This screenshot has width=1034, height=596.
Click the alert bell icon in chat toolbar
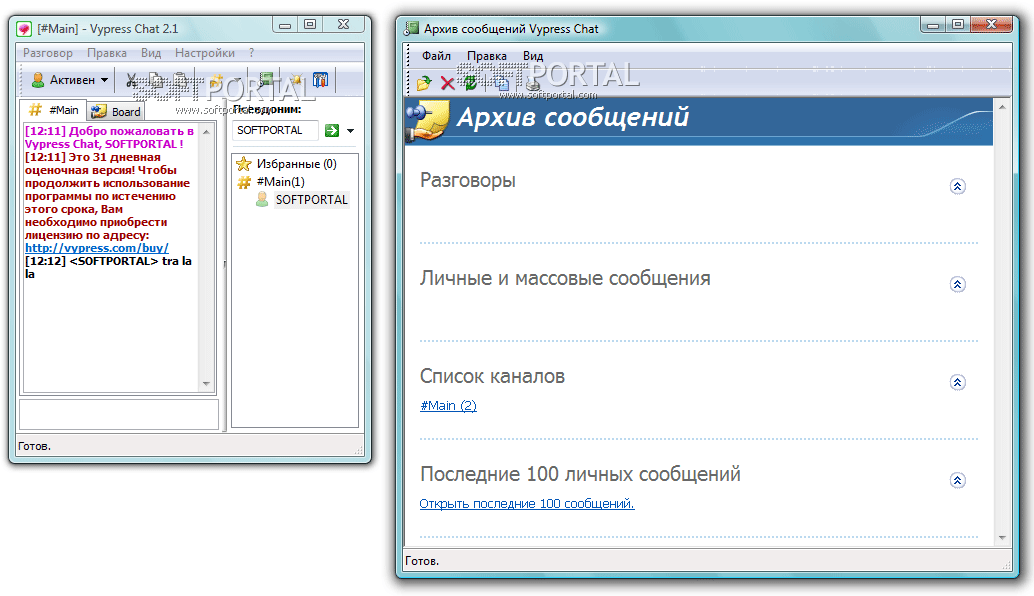(x=296, y=80)
